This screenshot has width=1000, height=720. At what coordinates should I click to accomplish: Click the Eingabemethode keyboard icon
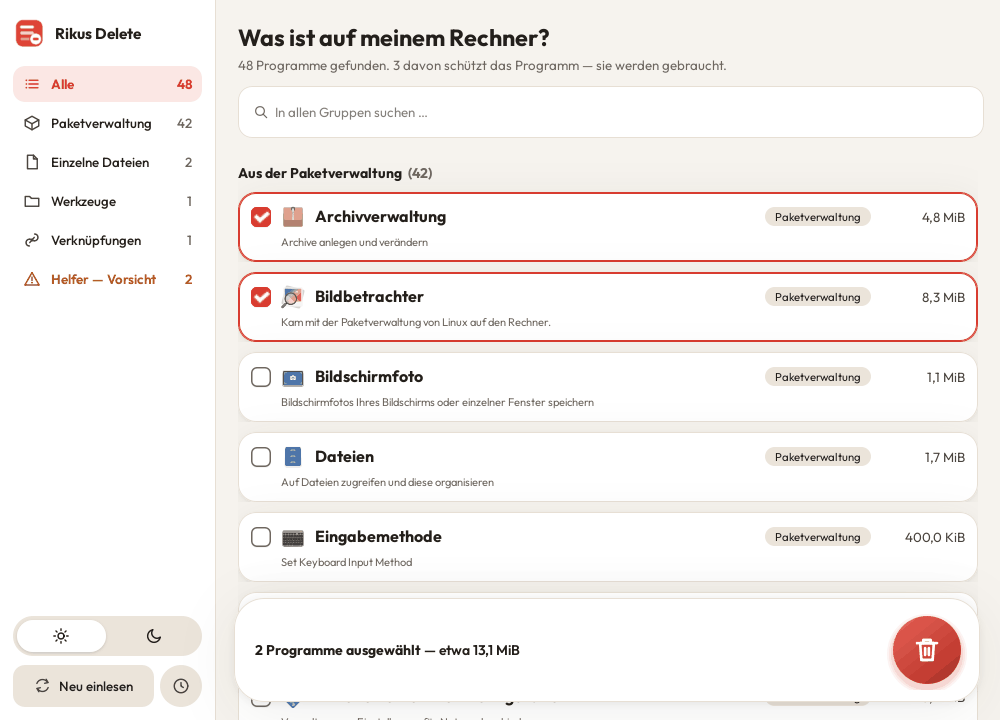click(x=293, y=538)
